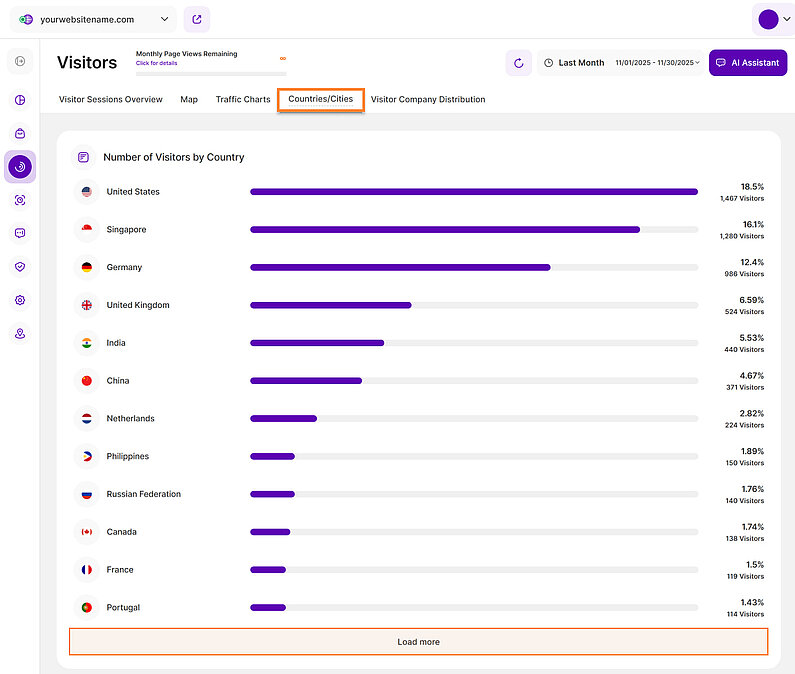795x674 pixels.
Task: Click the Load more button
Action: [x=418, y=642]
